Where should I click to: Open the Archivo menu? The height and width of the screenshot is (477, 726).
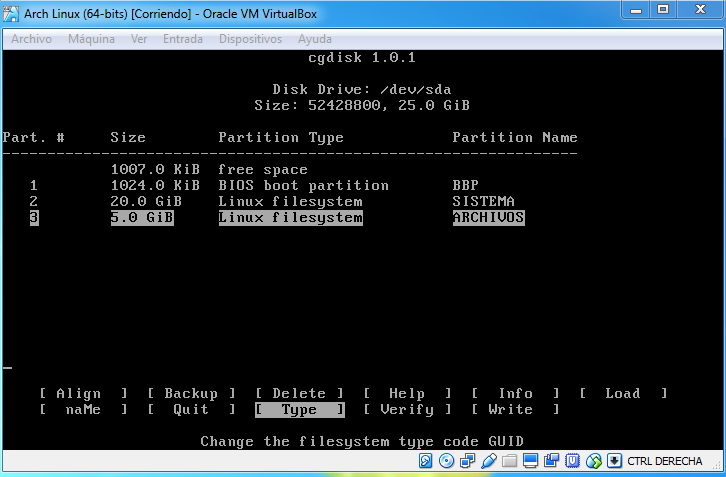pyautogui.click(x=32, y=39)
